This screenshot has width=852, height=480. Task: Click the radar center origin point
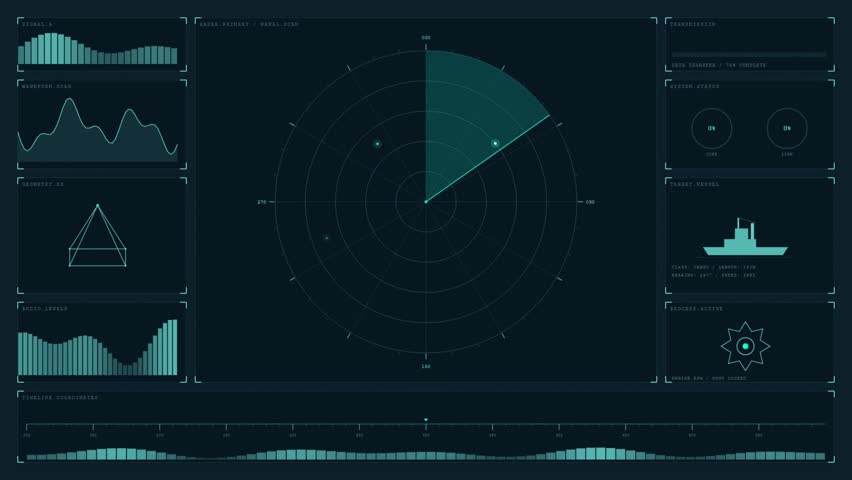click(425, 202)
